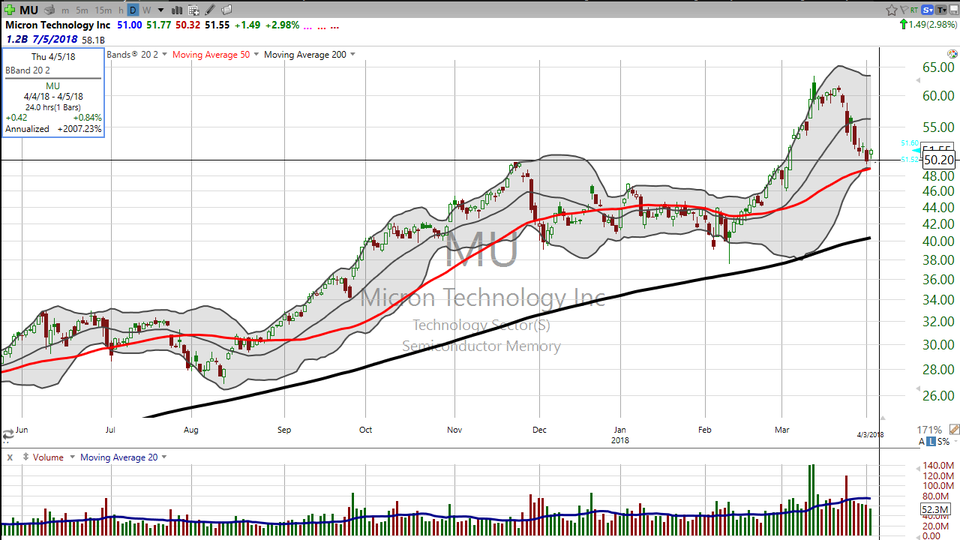Select the Weekly 'W' timeframe
This screenshot has width=960, height=540.
pos(146,10)
